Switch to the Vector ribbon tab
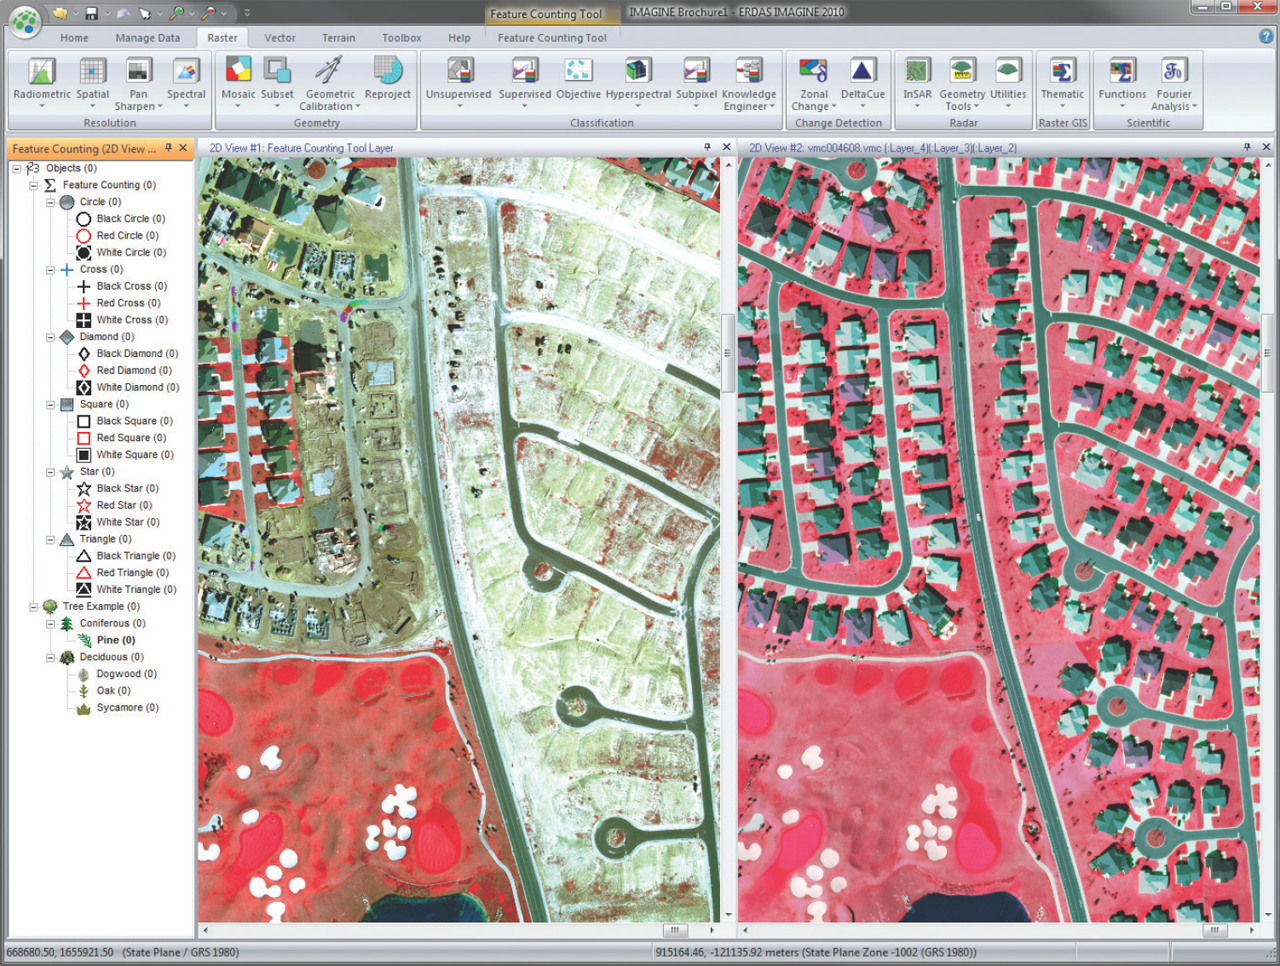1280x966 pixels. 280,38
